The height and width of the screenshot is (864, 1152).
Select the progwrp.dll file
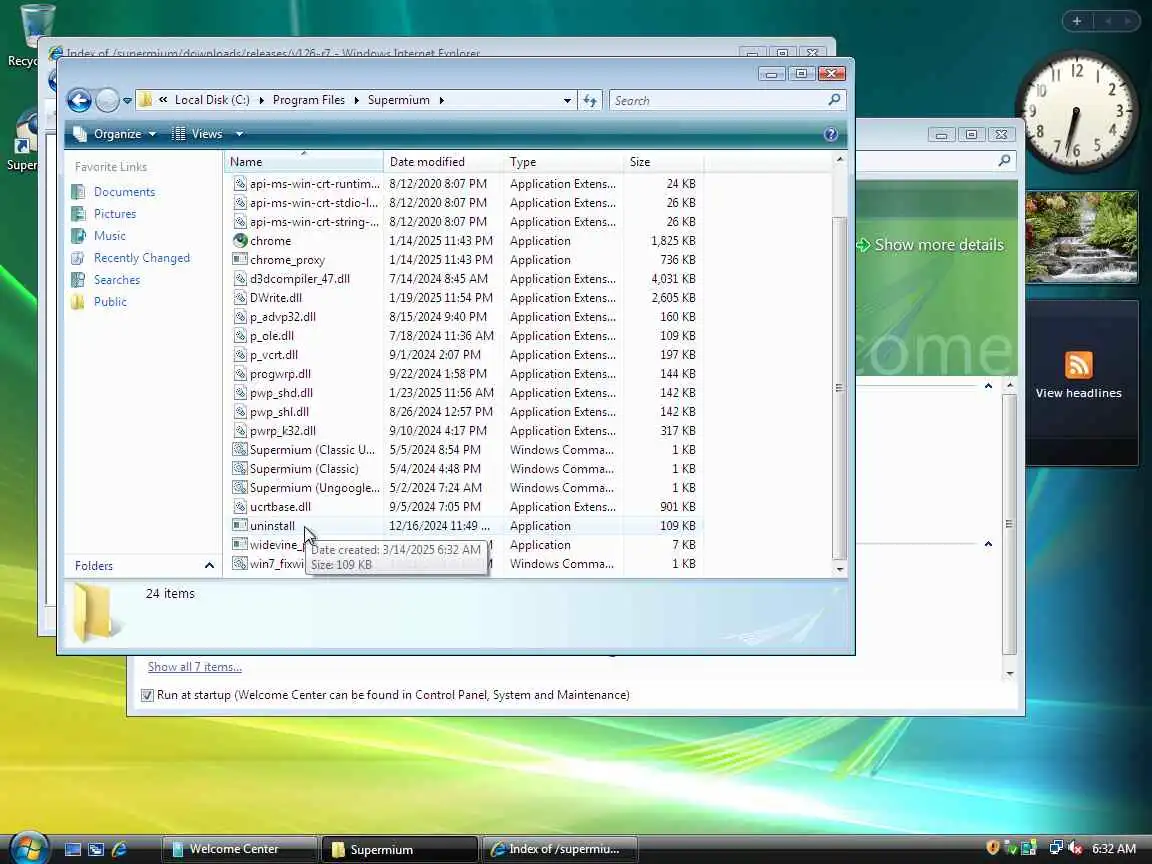280,374
